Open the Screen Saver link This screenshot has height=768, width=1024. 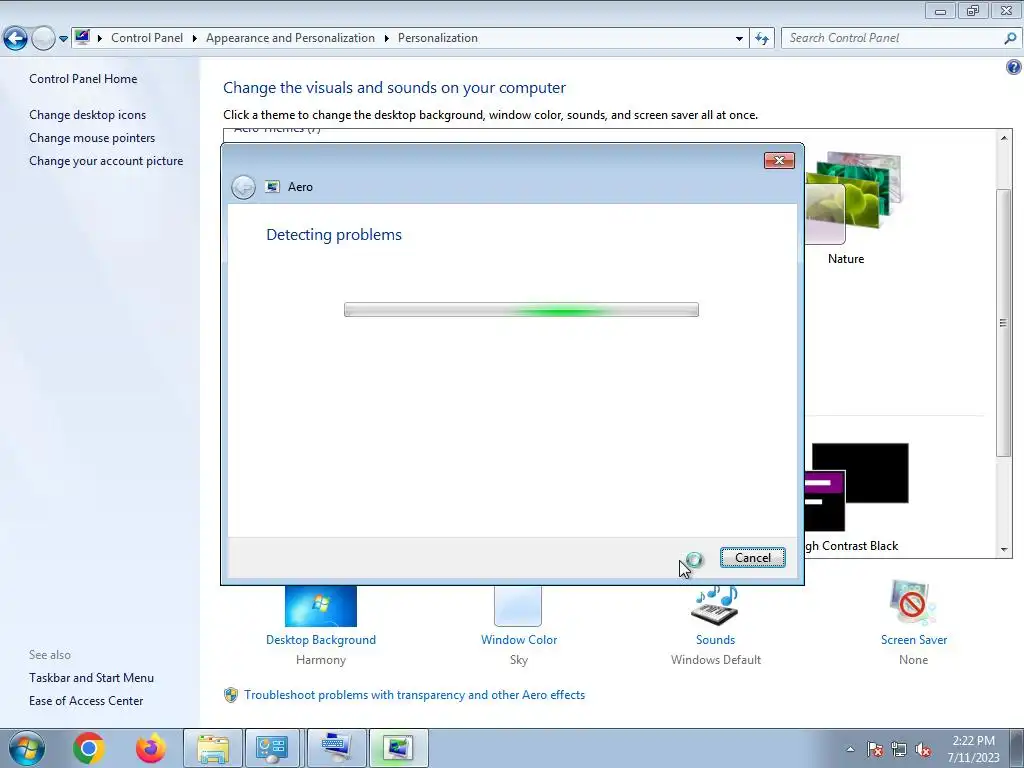pyautogui.click(x=914, y=640)
